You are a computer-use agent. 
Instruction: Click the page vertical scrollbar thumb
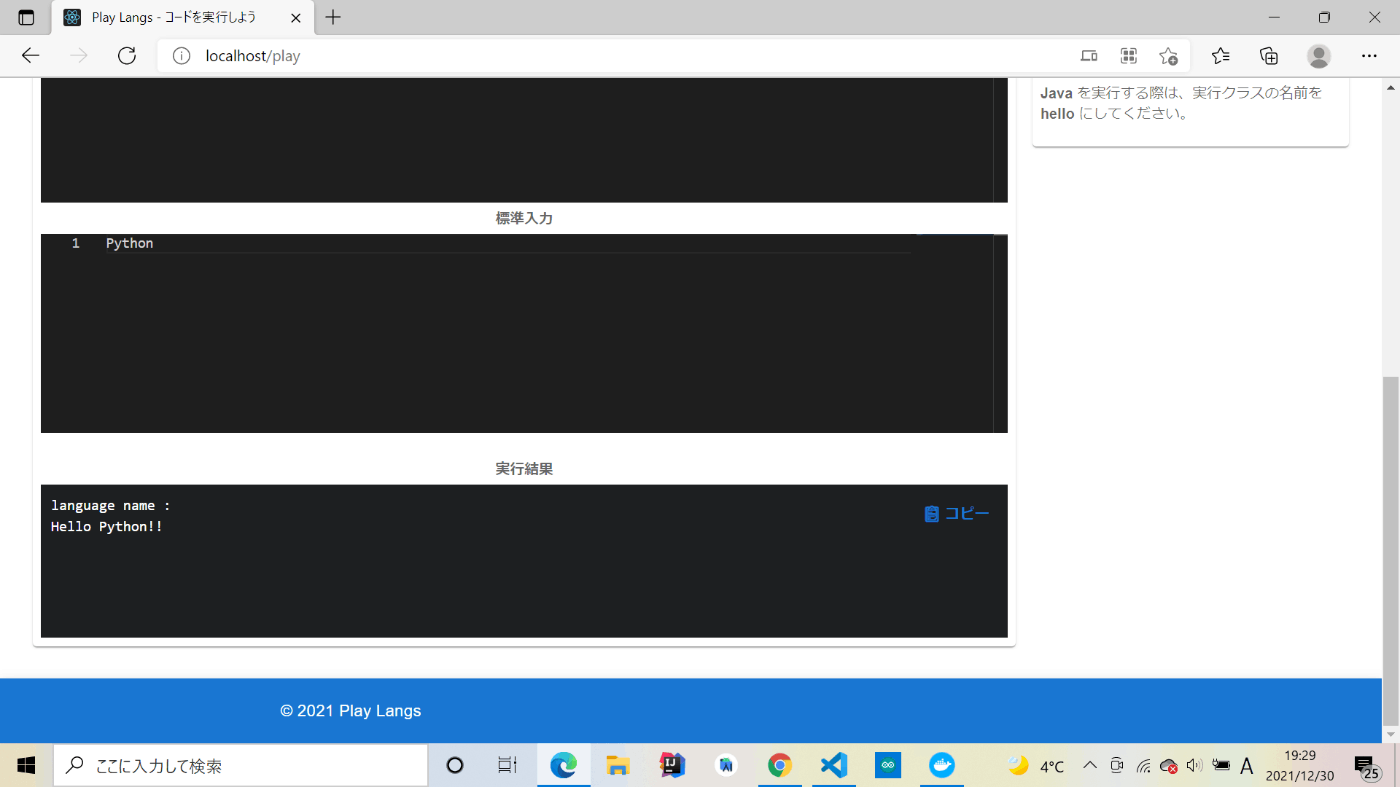pyautogui.click(x=1391, y=550)
